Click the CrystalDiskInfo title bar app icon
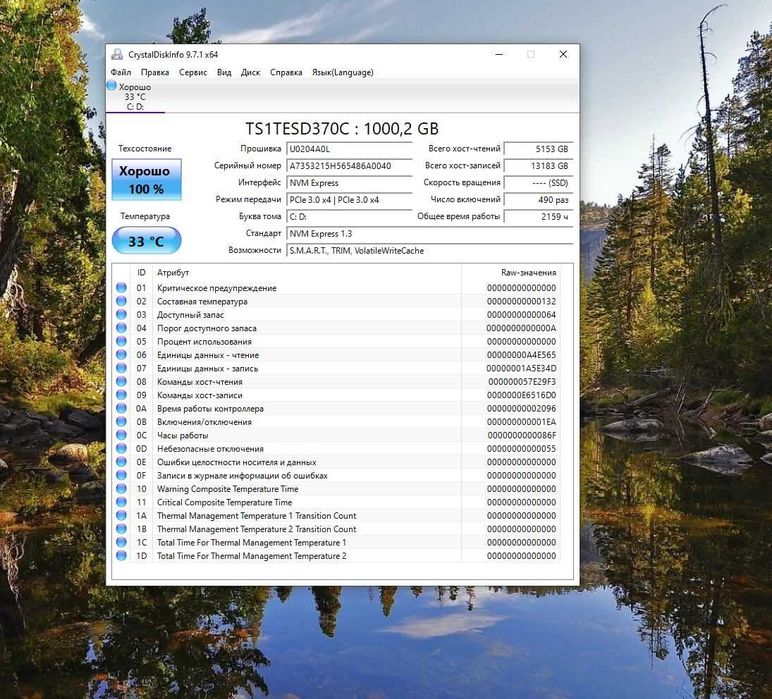The image size is (772, 699). tap(117, 54)
